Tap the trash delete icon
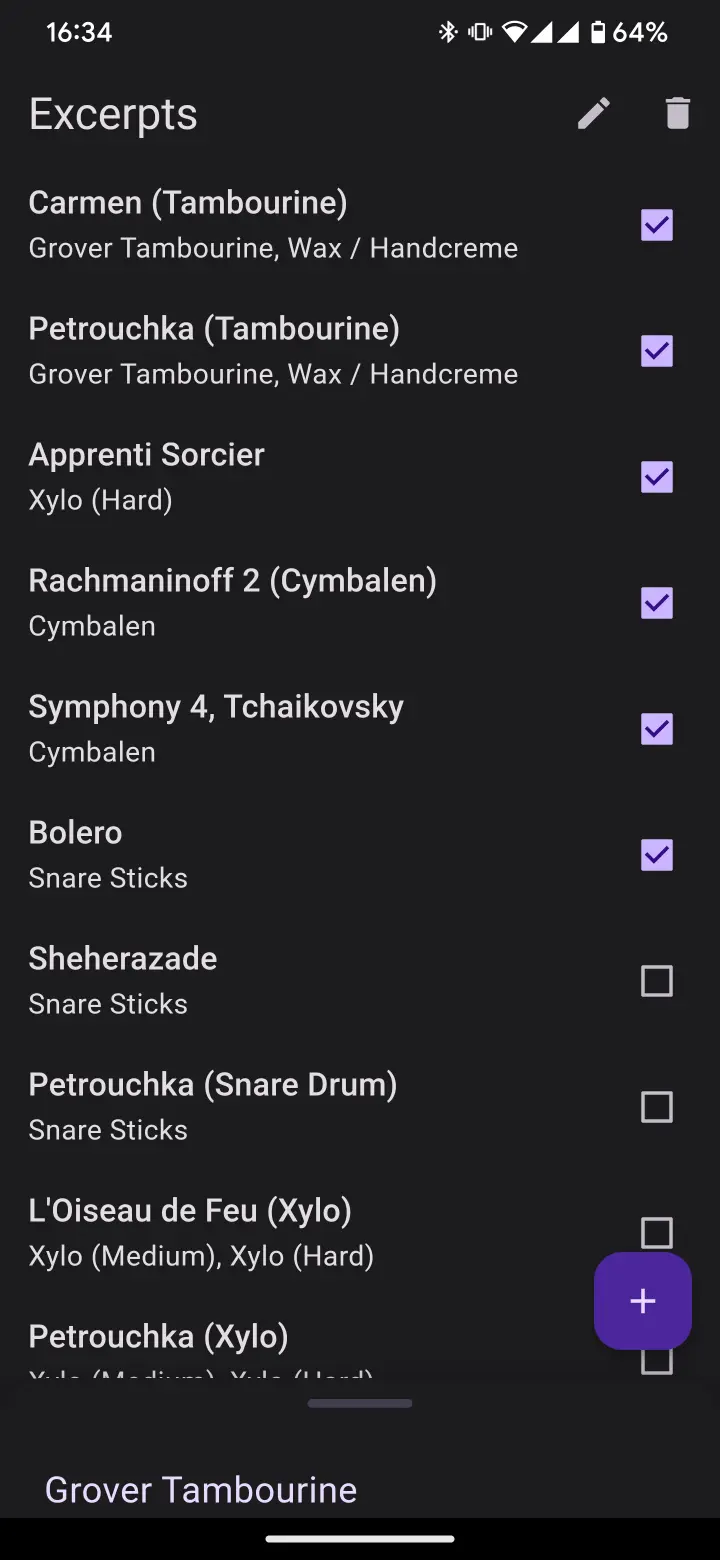This screenshot has height=1560, width=720. 677,114
